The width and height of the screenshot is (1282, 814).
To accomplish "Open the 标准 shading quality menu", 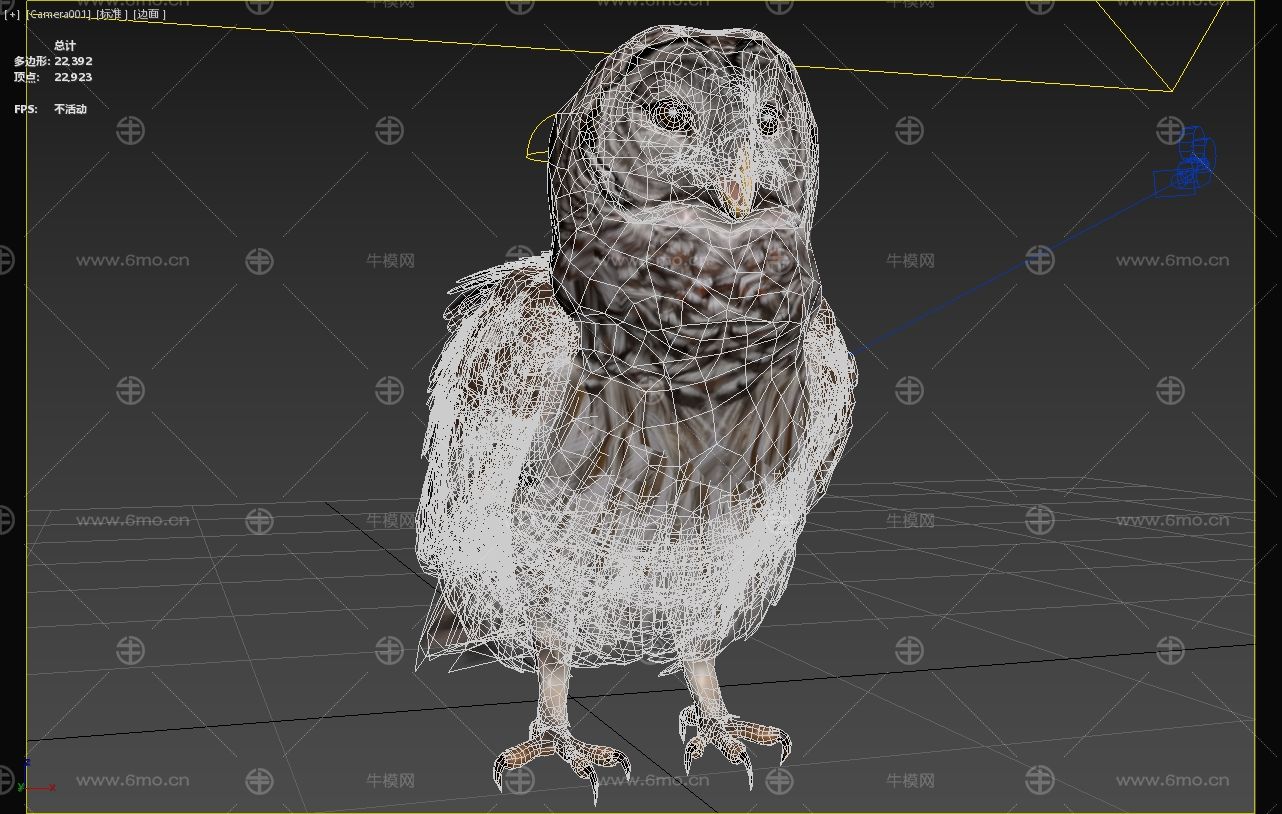I will pyautogui.click(x=112, y=15).
